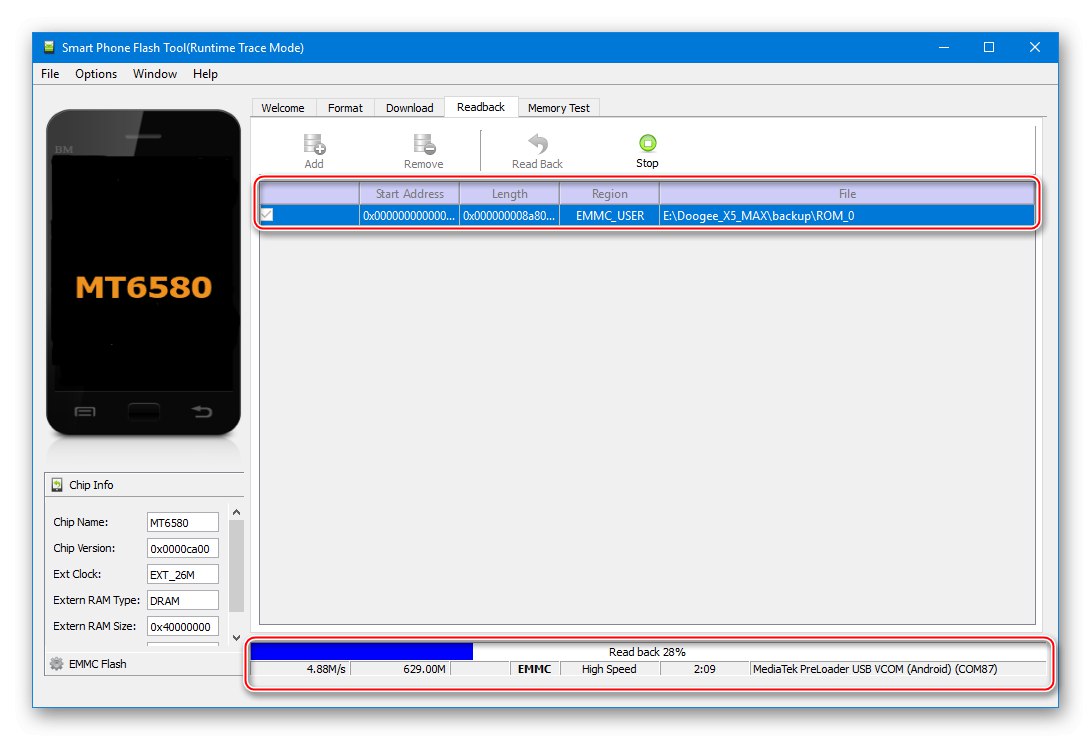Viewport: 1091px width, 740px height.
Task: Open the Window menu
Action: pyautogui.click(x=154, y=74)
